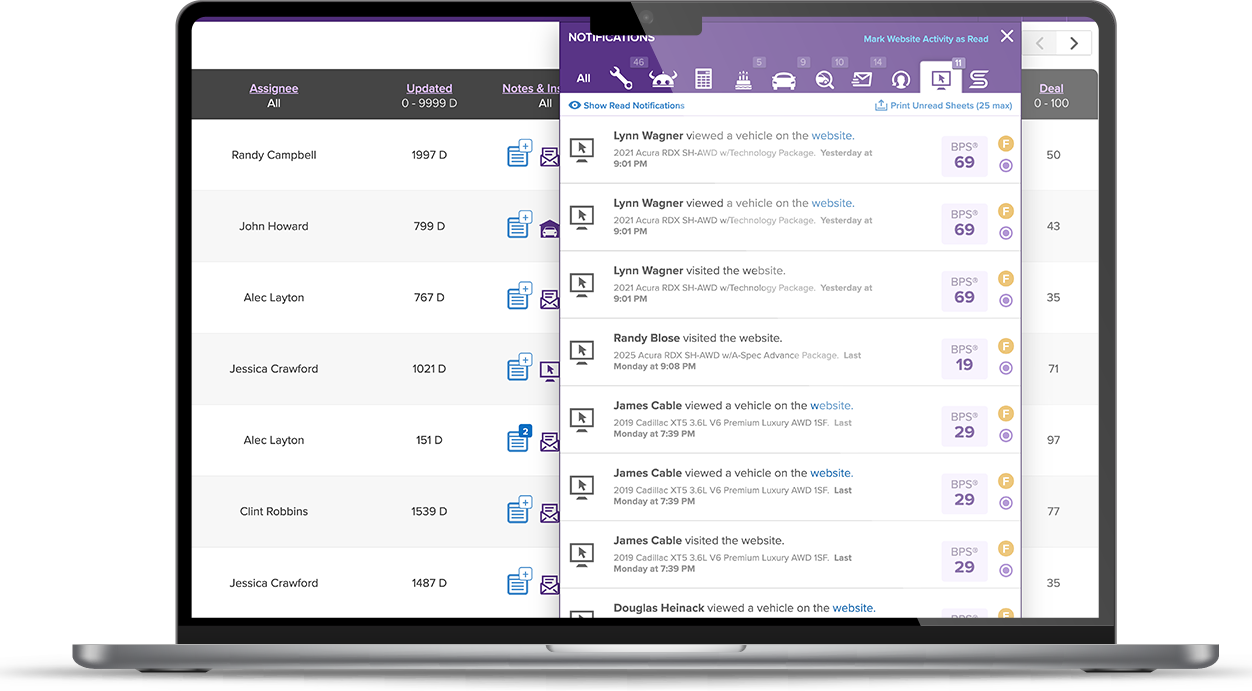The width and height of the screenshot is (1252, 691).
Task: Click BPS 19 score badge for Randy Blose
Action: (964, 358)
